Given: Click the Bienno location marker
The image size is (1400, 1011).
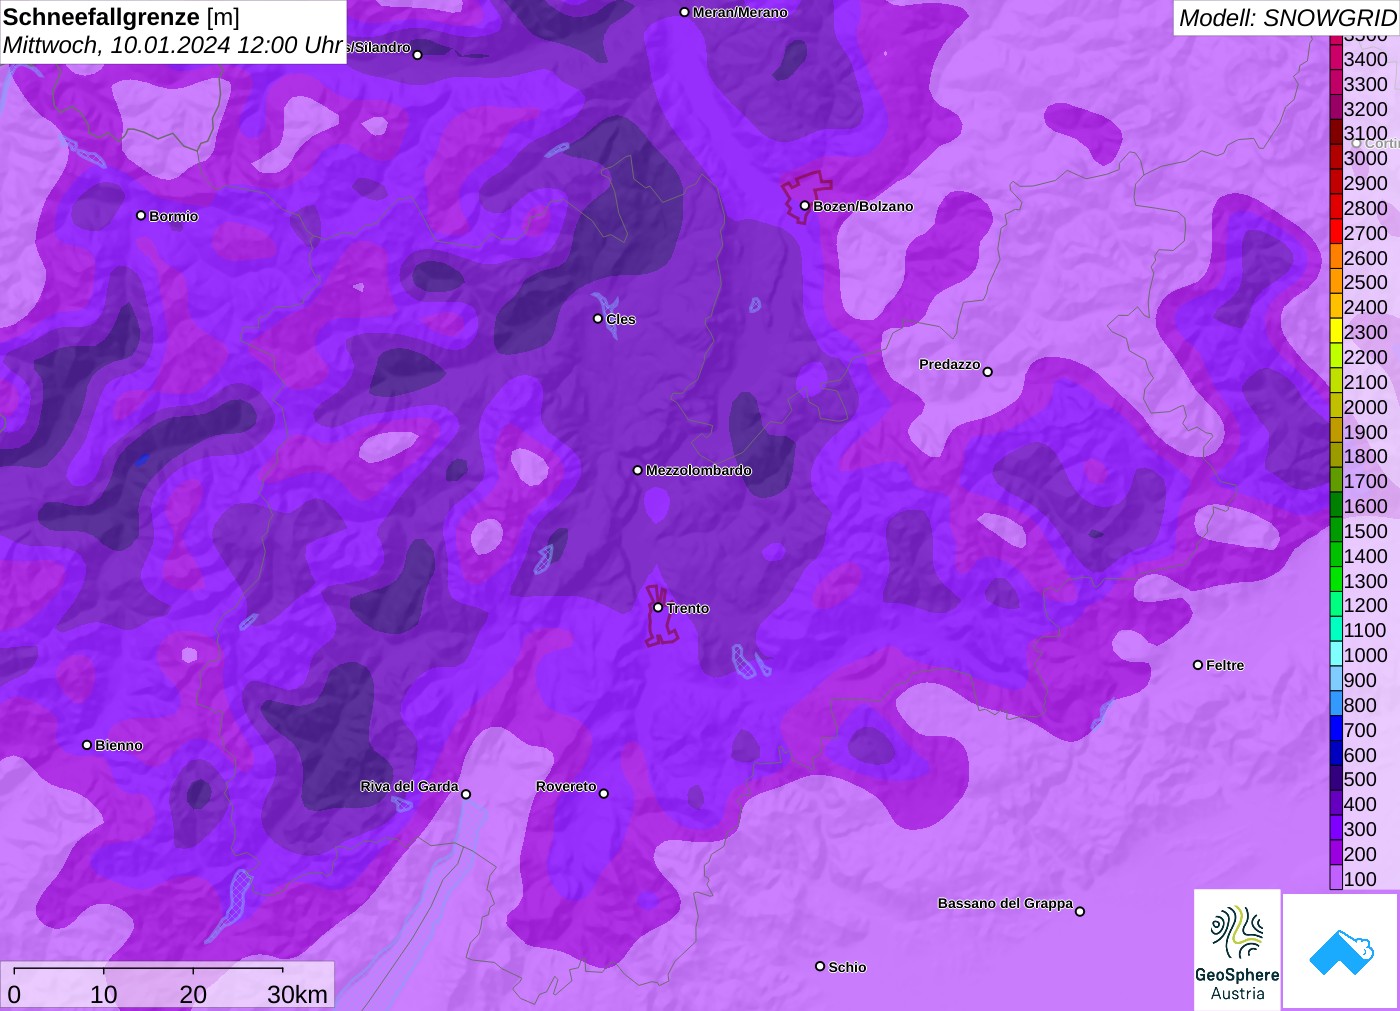Looking at the screenshot, I should tap(87, 745).
